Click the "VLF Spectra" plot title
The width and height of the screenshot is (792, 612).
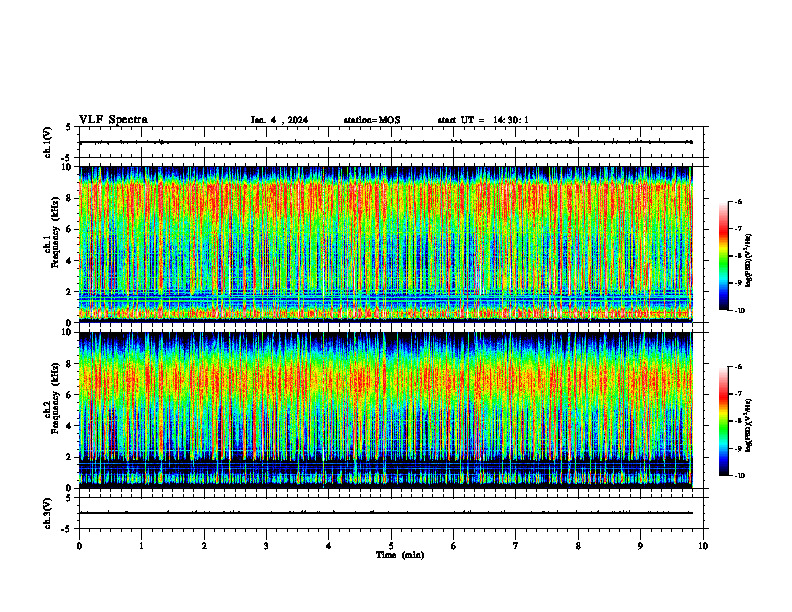[113, 120]
